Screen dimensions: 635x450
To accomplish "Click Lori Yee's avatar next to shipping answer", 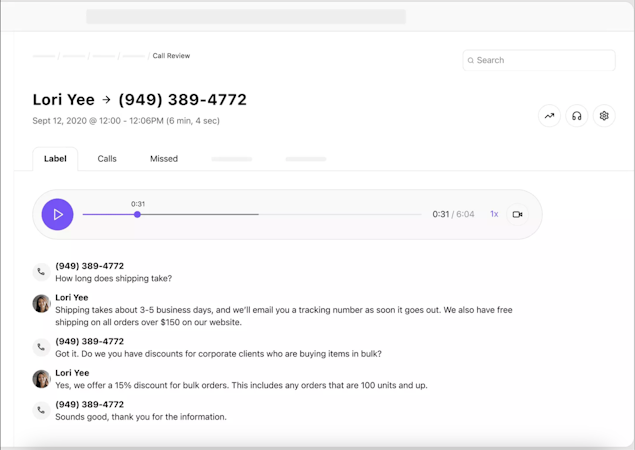I will 41,303.
